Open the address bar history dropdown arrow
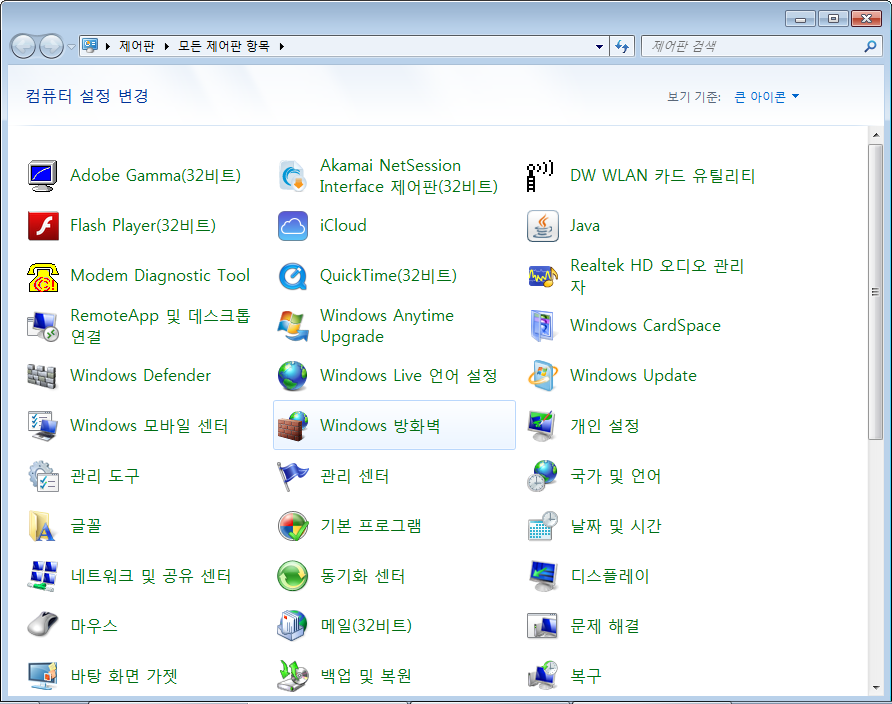Screen dimensions: 892x704 (598, 47)
